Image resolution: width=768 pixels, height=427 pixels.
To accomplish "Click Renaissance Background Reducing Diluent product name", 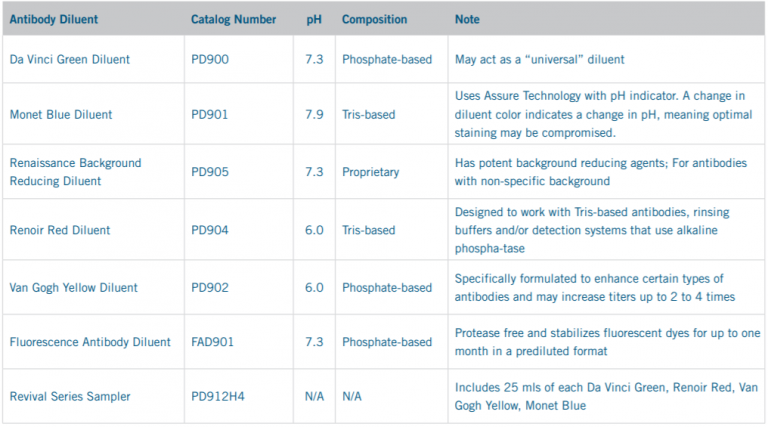I will point(75,172).
